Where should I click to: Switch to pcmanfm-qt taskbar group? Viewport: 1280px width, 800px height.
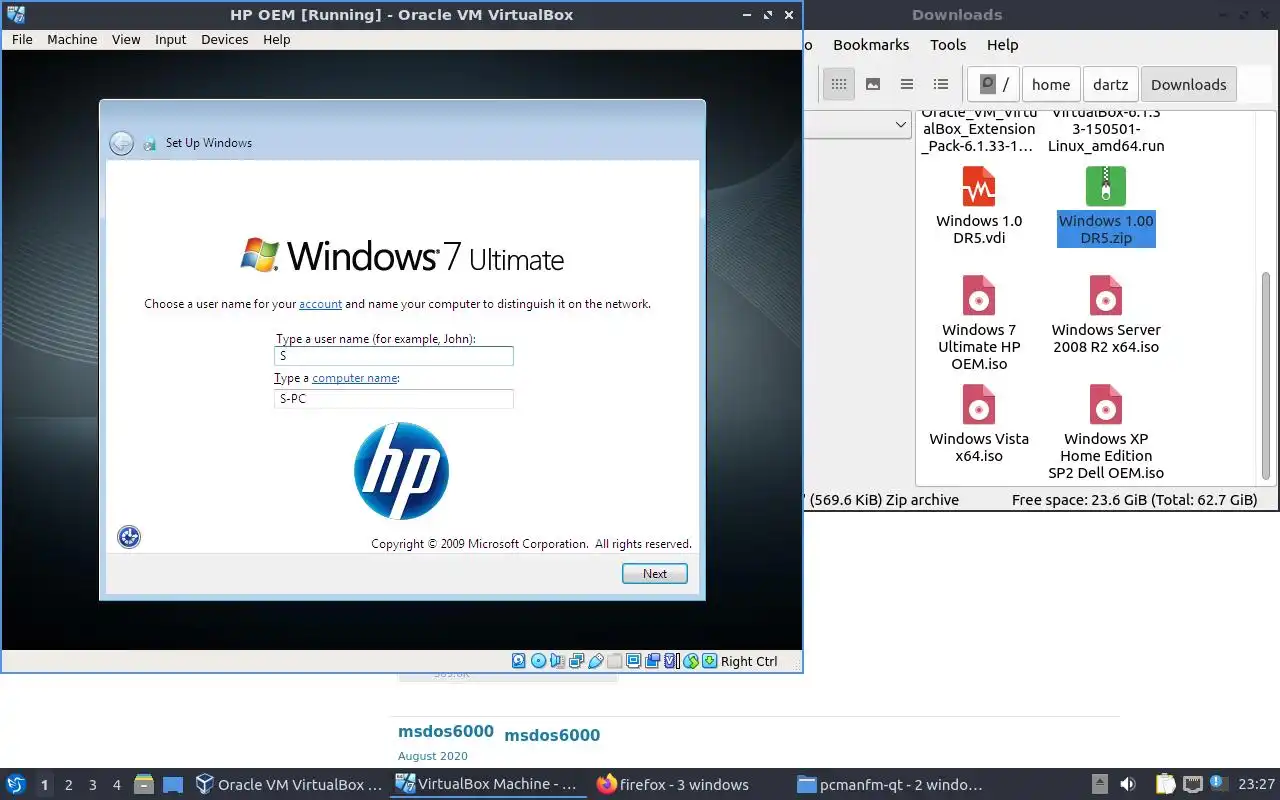[890, 784]
